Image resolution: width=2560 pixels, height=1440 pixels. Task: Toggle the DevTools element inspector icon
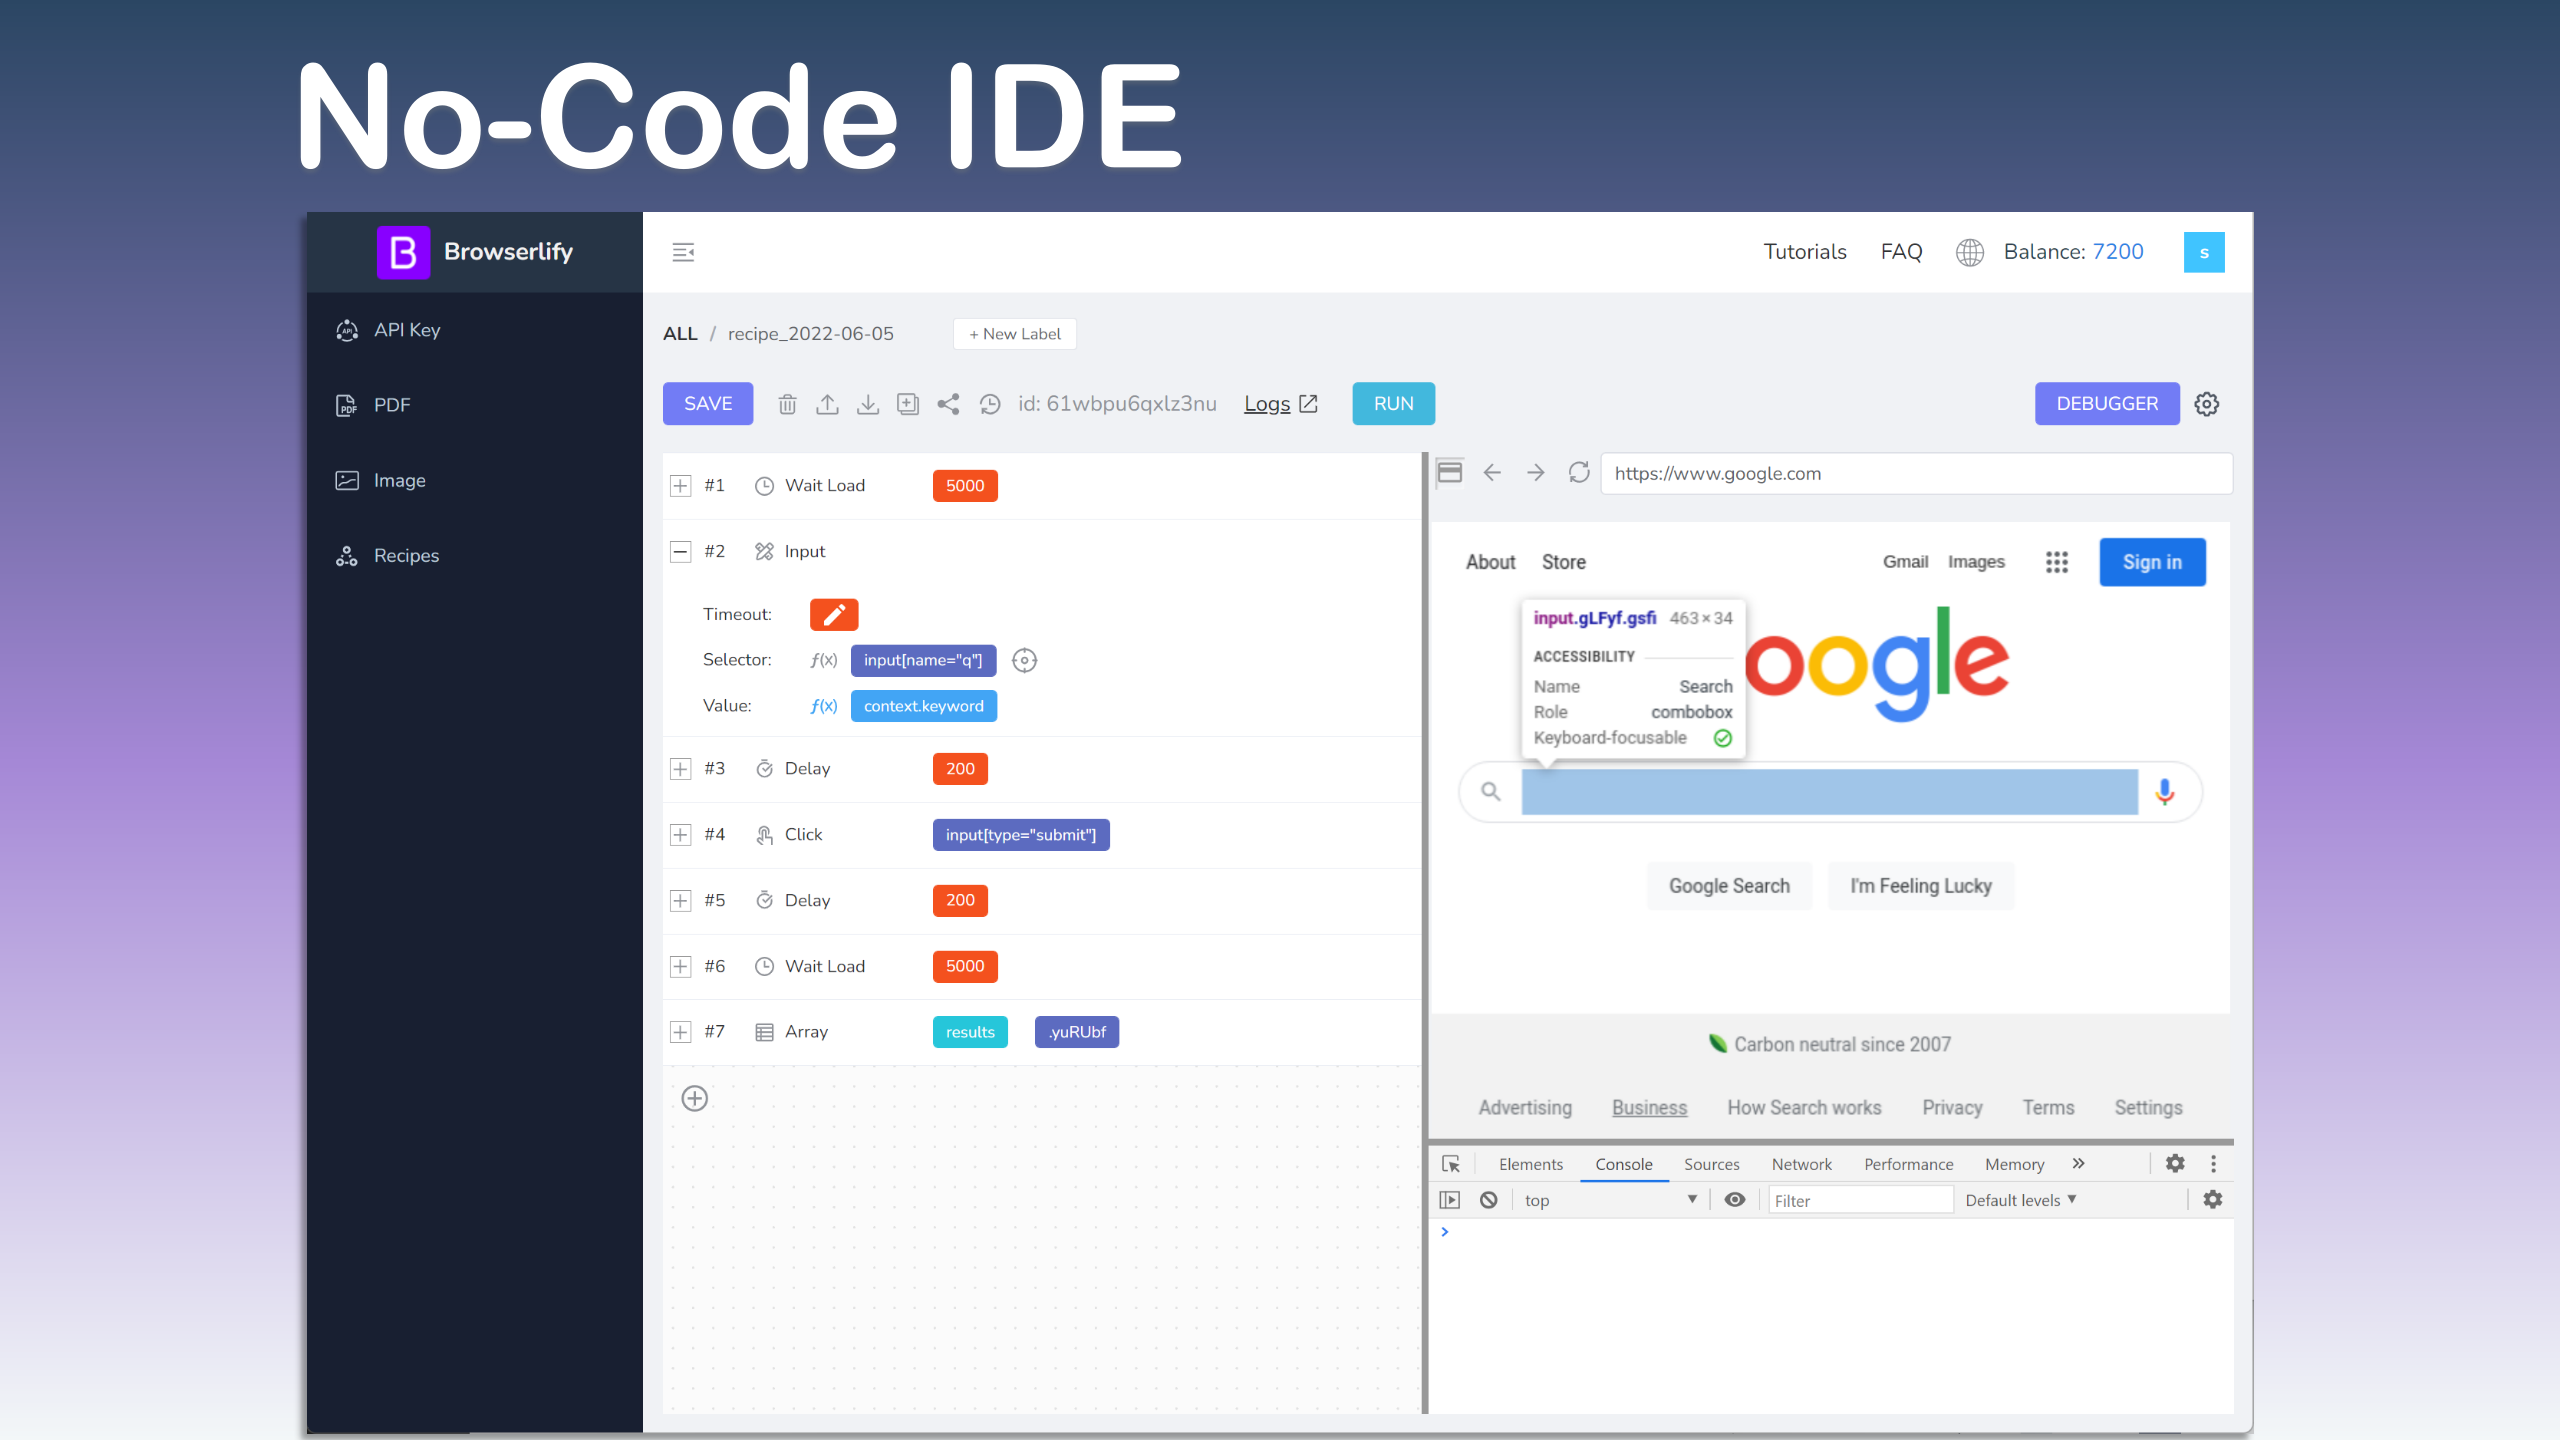[x=1451, y=1164]
